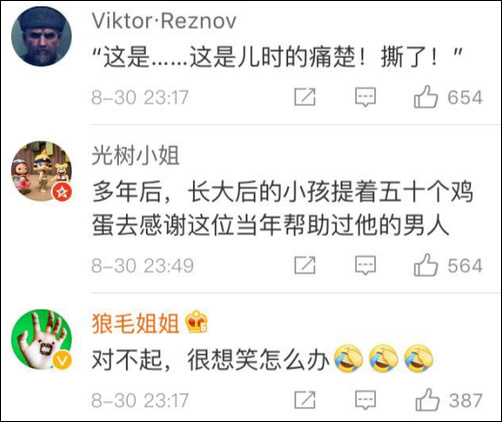Screen dimensions: 502x422
Task: Open the 光树小姐 username link
Action: pos(136,155)
